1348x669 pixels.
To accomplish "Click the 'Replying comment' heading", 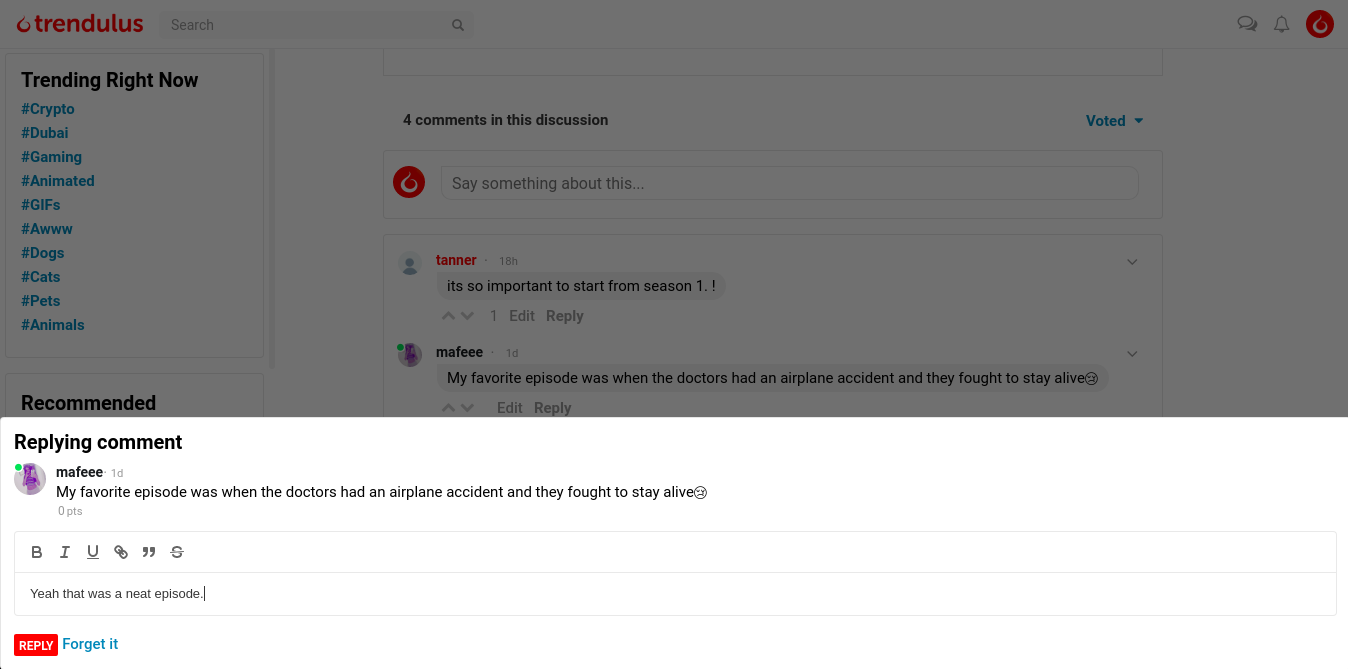I will [98, 442].
